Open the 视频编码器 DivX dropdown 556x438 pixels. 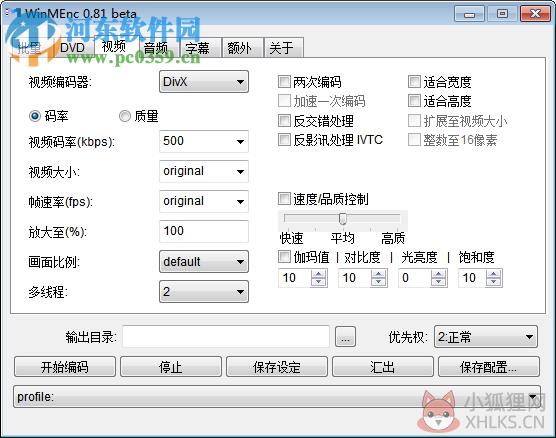click(204, 82)
